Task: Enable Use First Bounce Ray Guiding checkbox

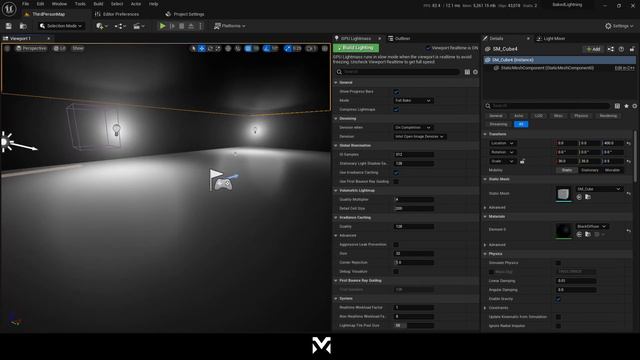Action: coord(396,182)
